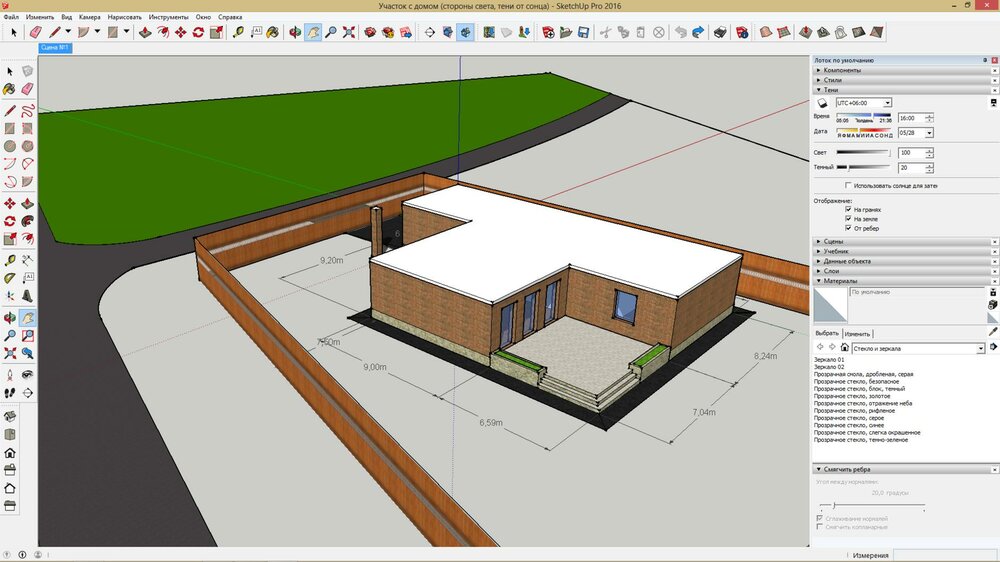Expand the 'Слои' panel
The height and width of the screenshot is (562, 1000).
click(833, 271)
